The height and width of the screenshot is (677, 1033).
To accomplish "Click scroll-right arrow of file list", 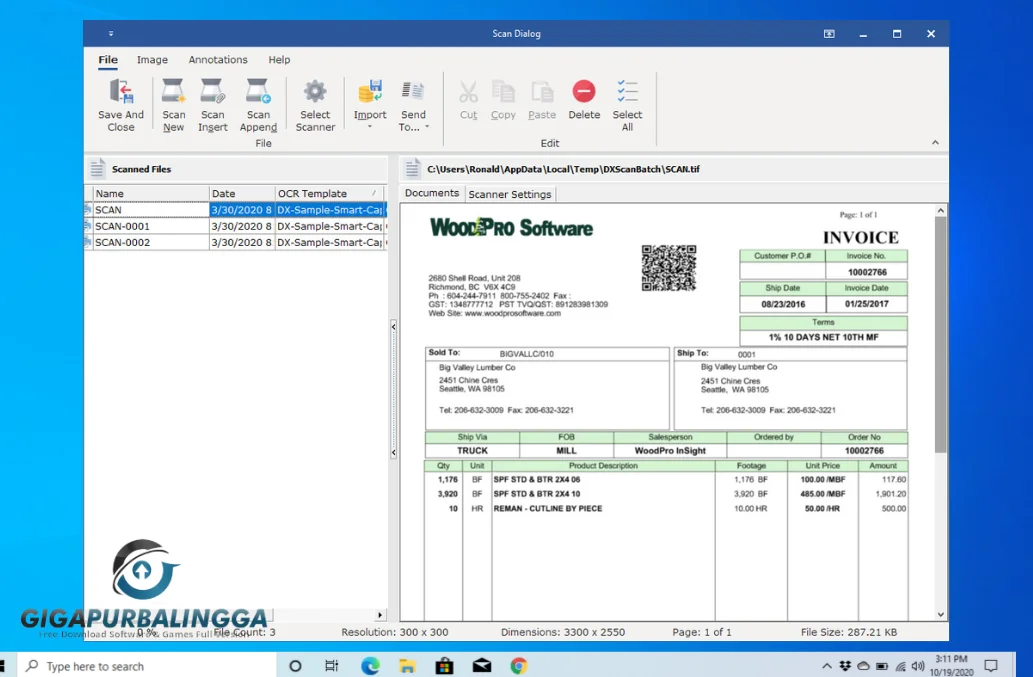I will coord(380,615).
